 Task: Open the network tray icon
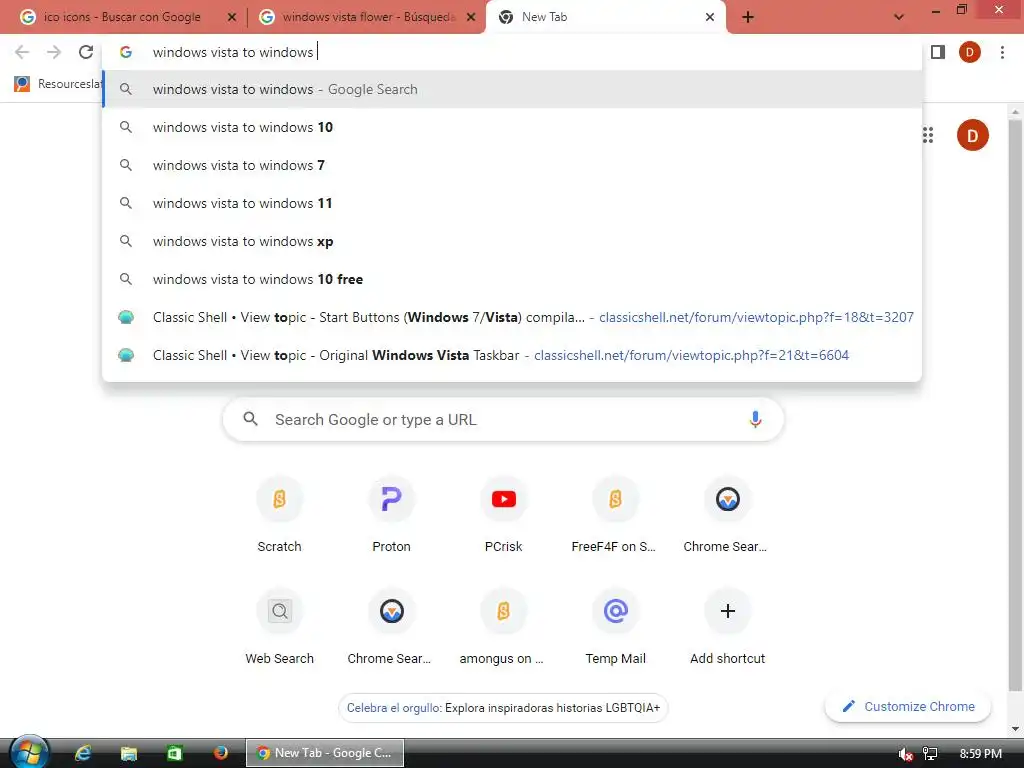930,754
